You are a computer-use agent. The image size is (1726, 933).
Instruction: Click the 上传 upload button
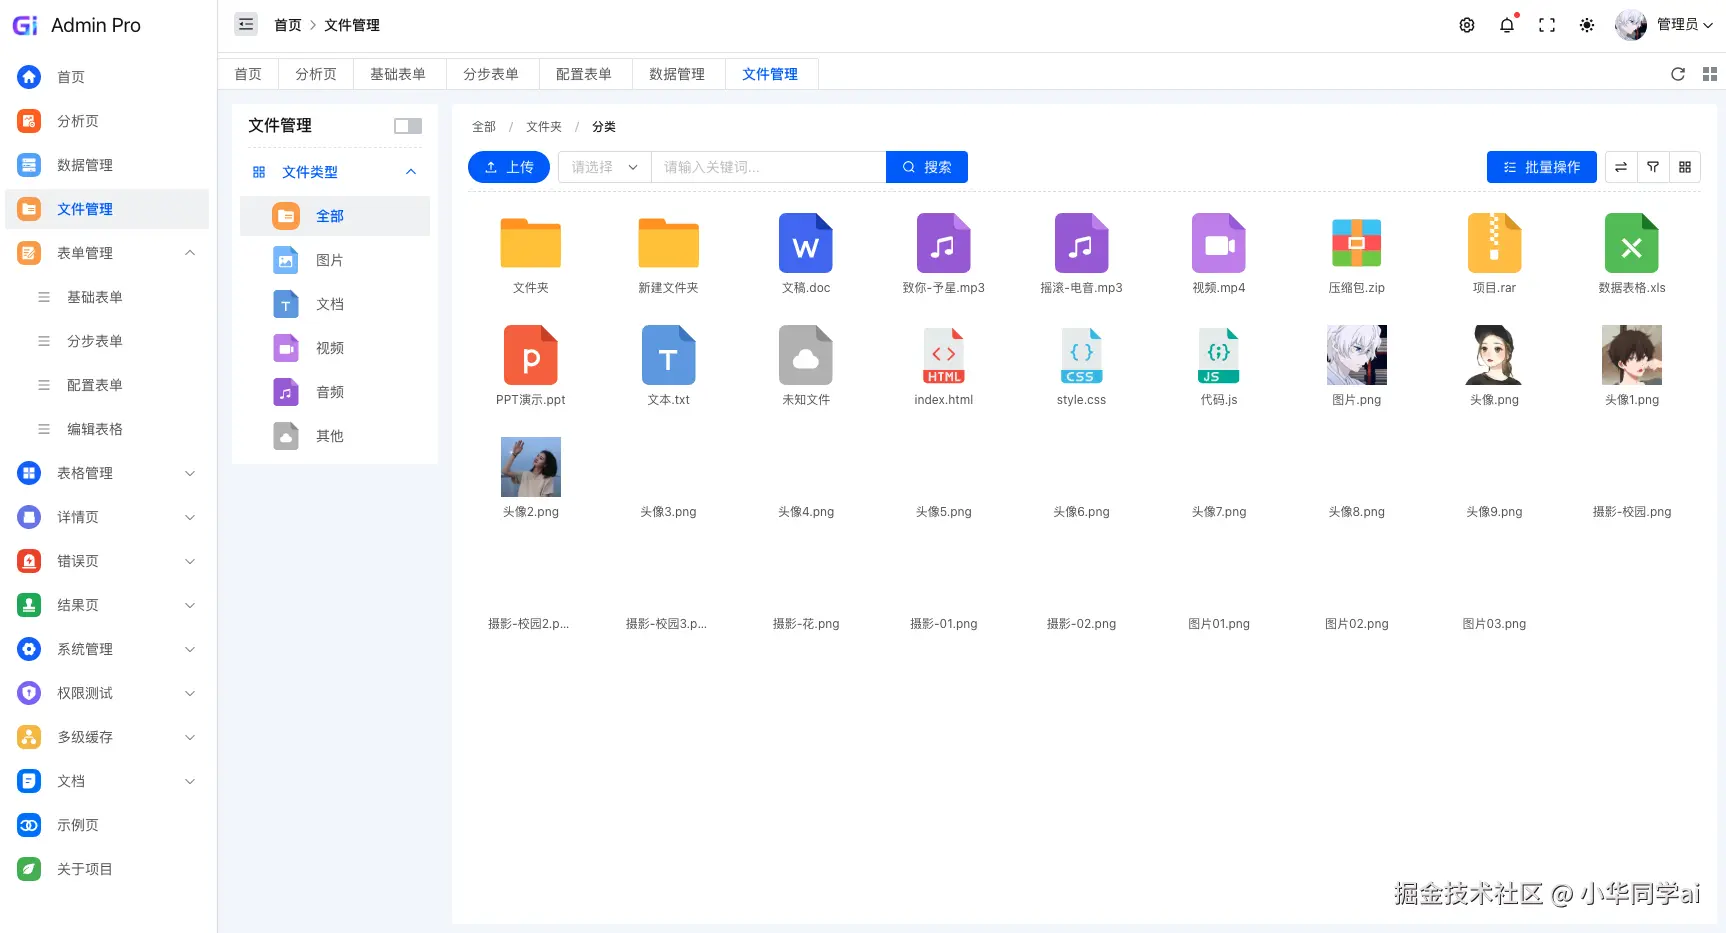pyautogui.click(x=509, y=167)
